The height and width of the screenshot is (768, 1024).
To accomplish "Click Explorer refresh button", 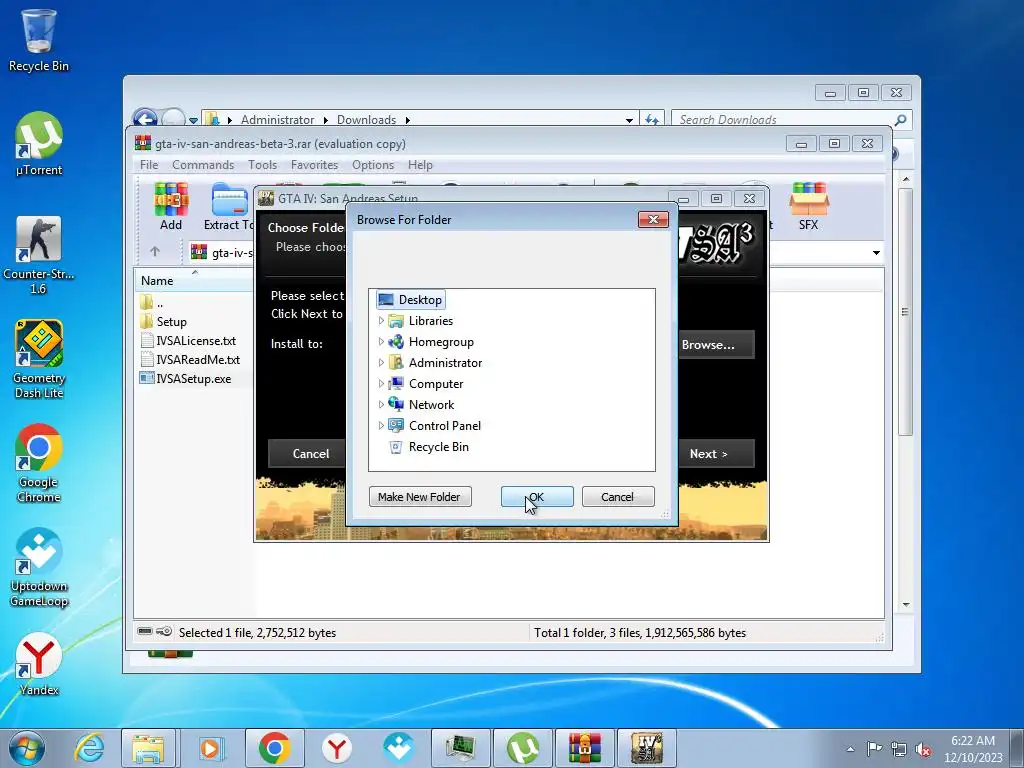I will pos(652,120).
